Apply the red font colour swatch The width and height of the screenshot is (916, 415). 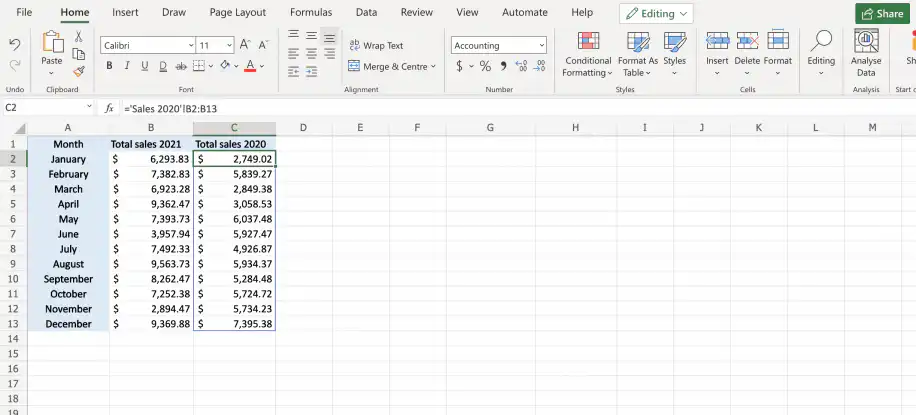click(250, 66)
